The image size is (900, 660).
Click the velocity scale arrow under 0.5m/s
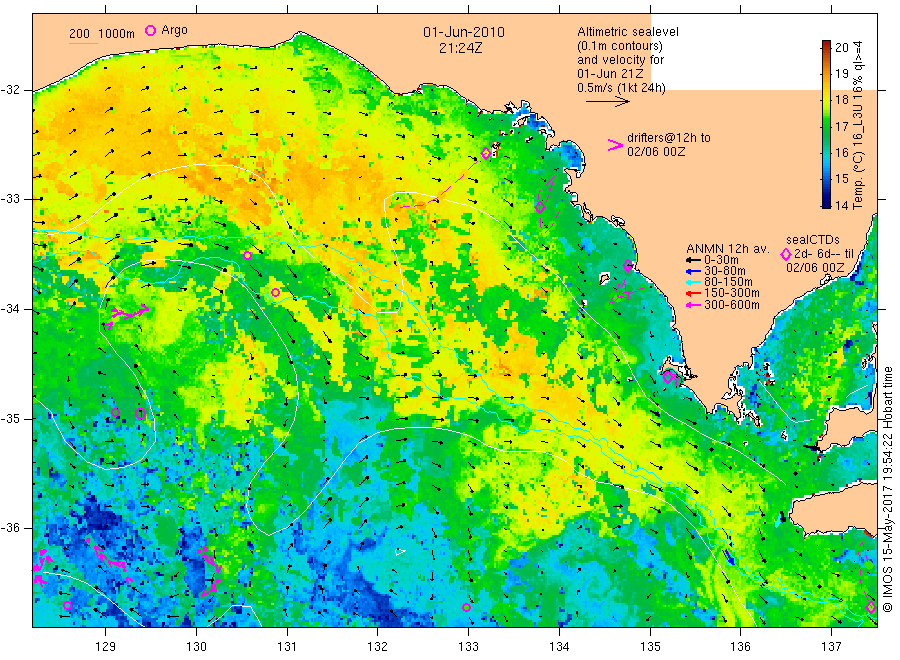coord(608,102)
